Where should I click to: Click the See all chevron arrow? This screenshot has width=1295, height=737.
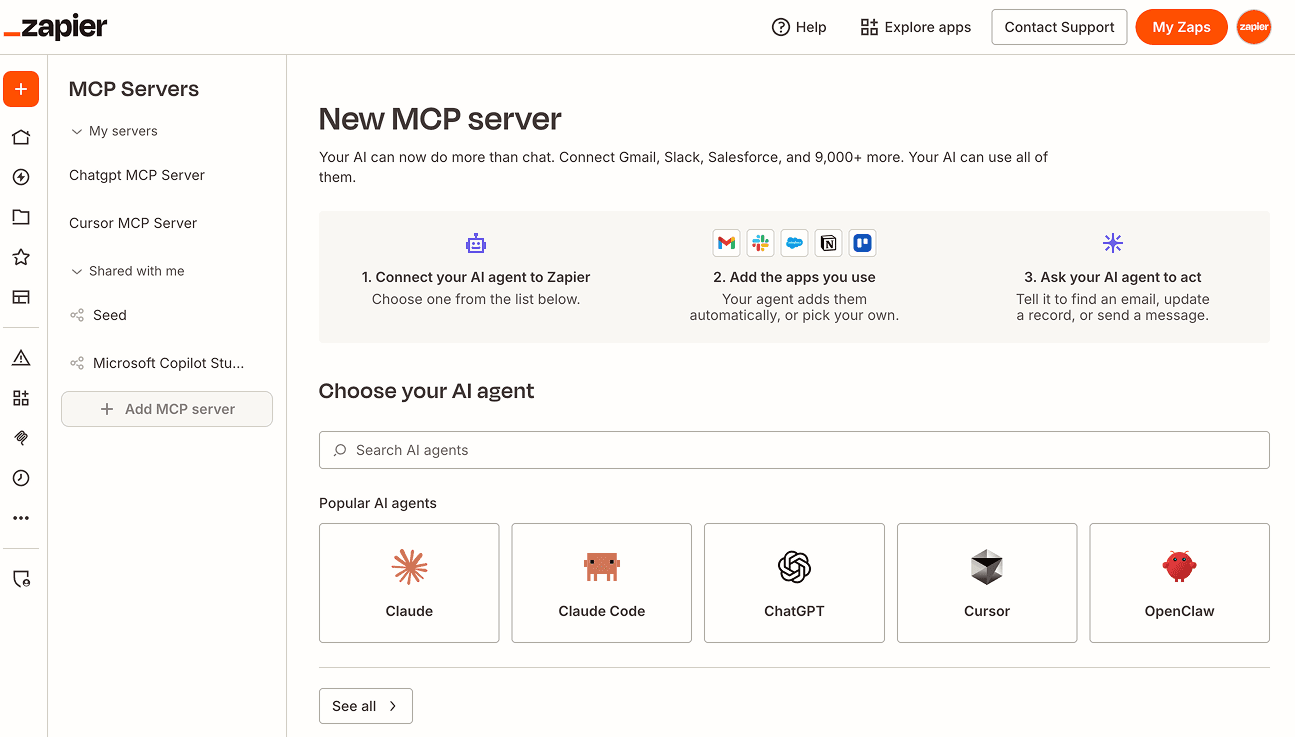point(393,706)
